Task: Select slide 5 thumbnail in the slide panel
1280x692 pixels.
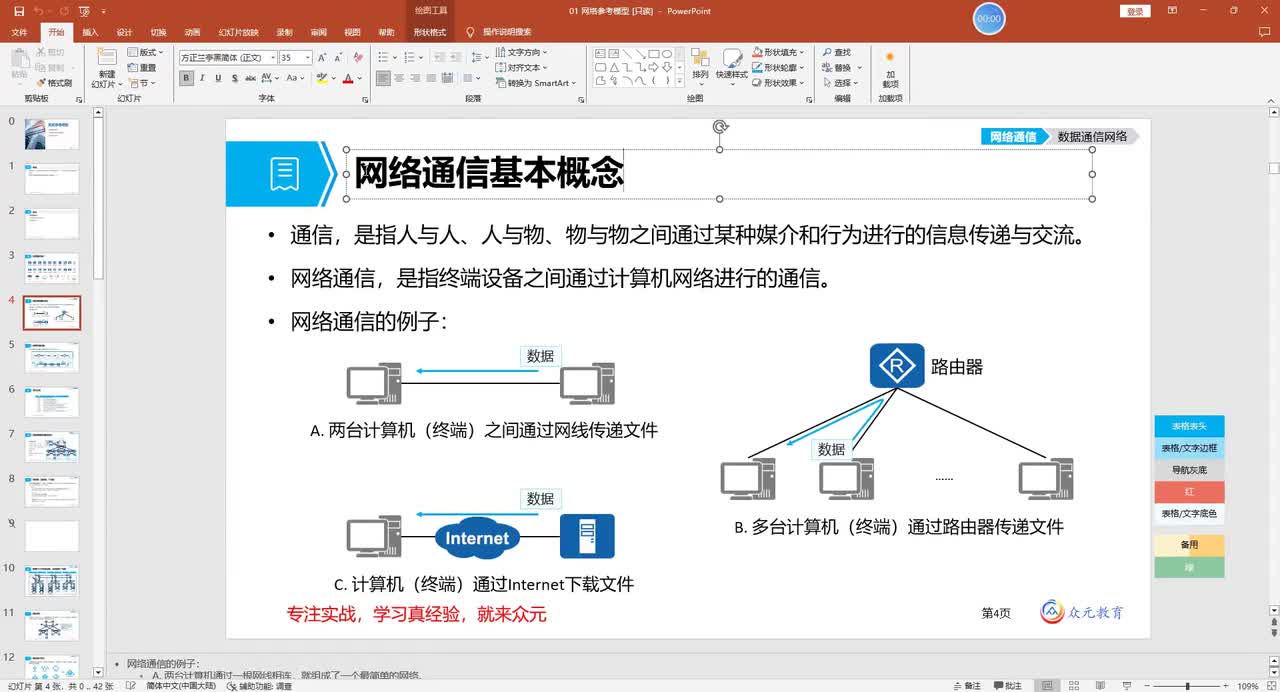Action: [x=52, y=357]
